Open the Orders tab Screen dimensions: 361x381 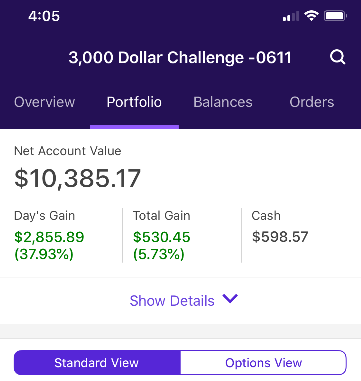pos(312,102)
